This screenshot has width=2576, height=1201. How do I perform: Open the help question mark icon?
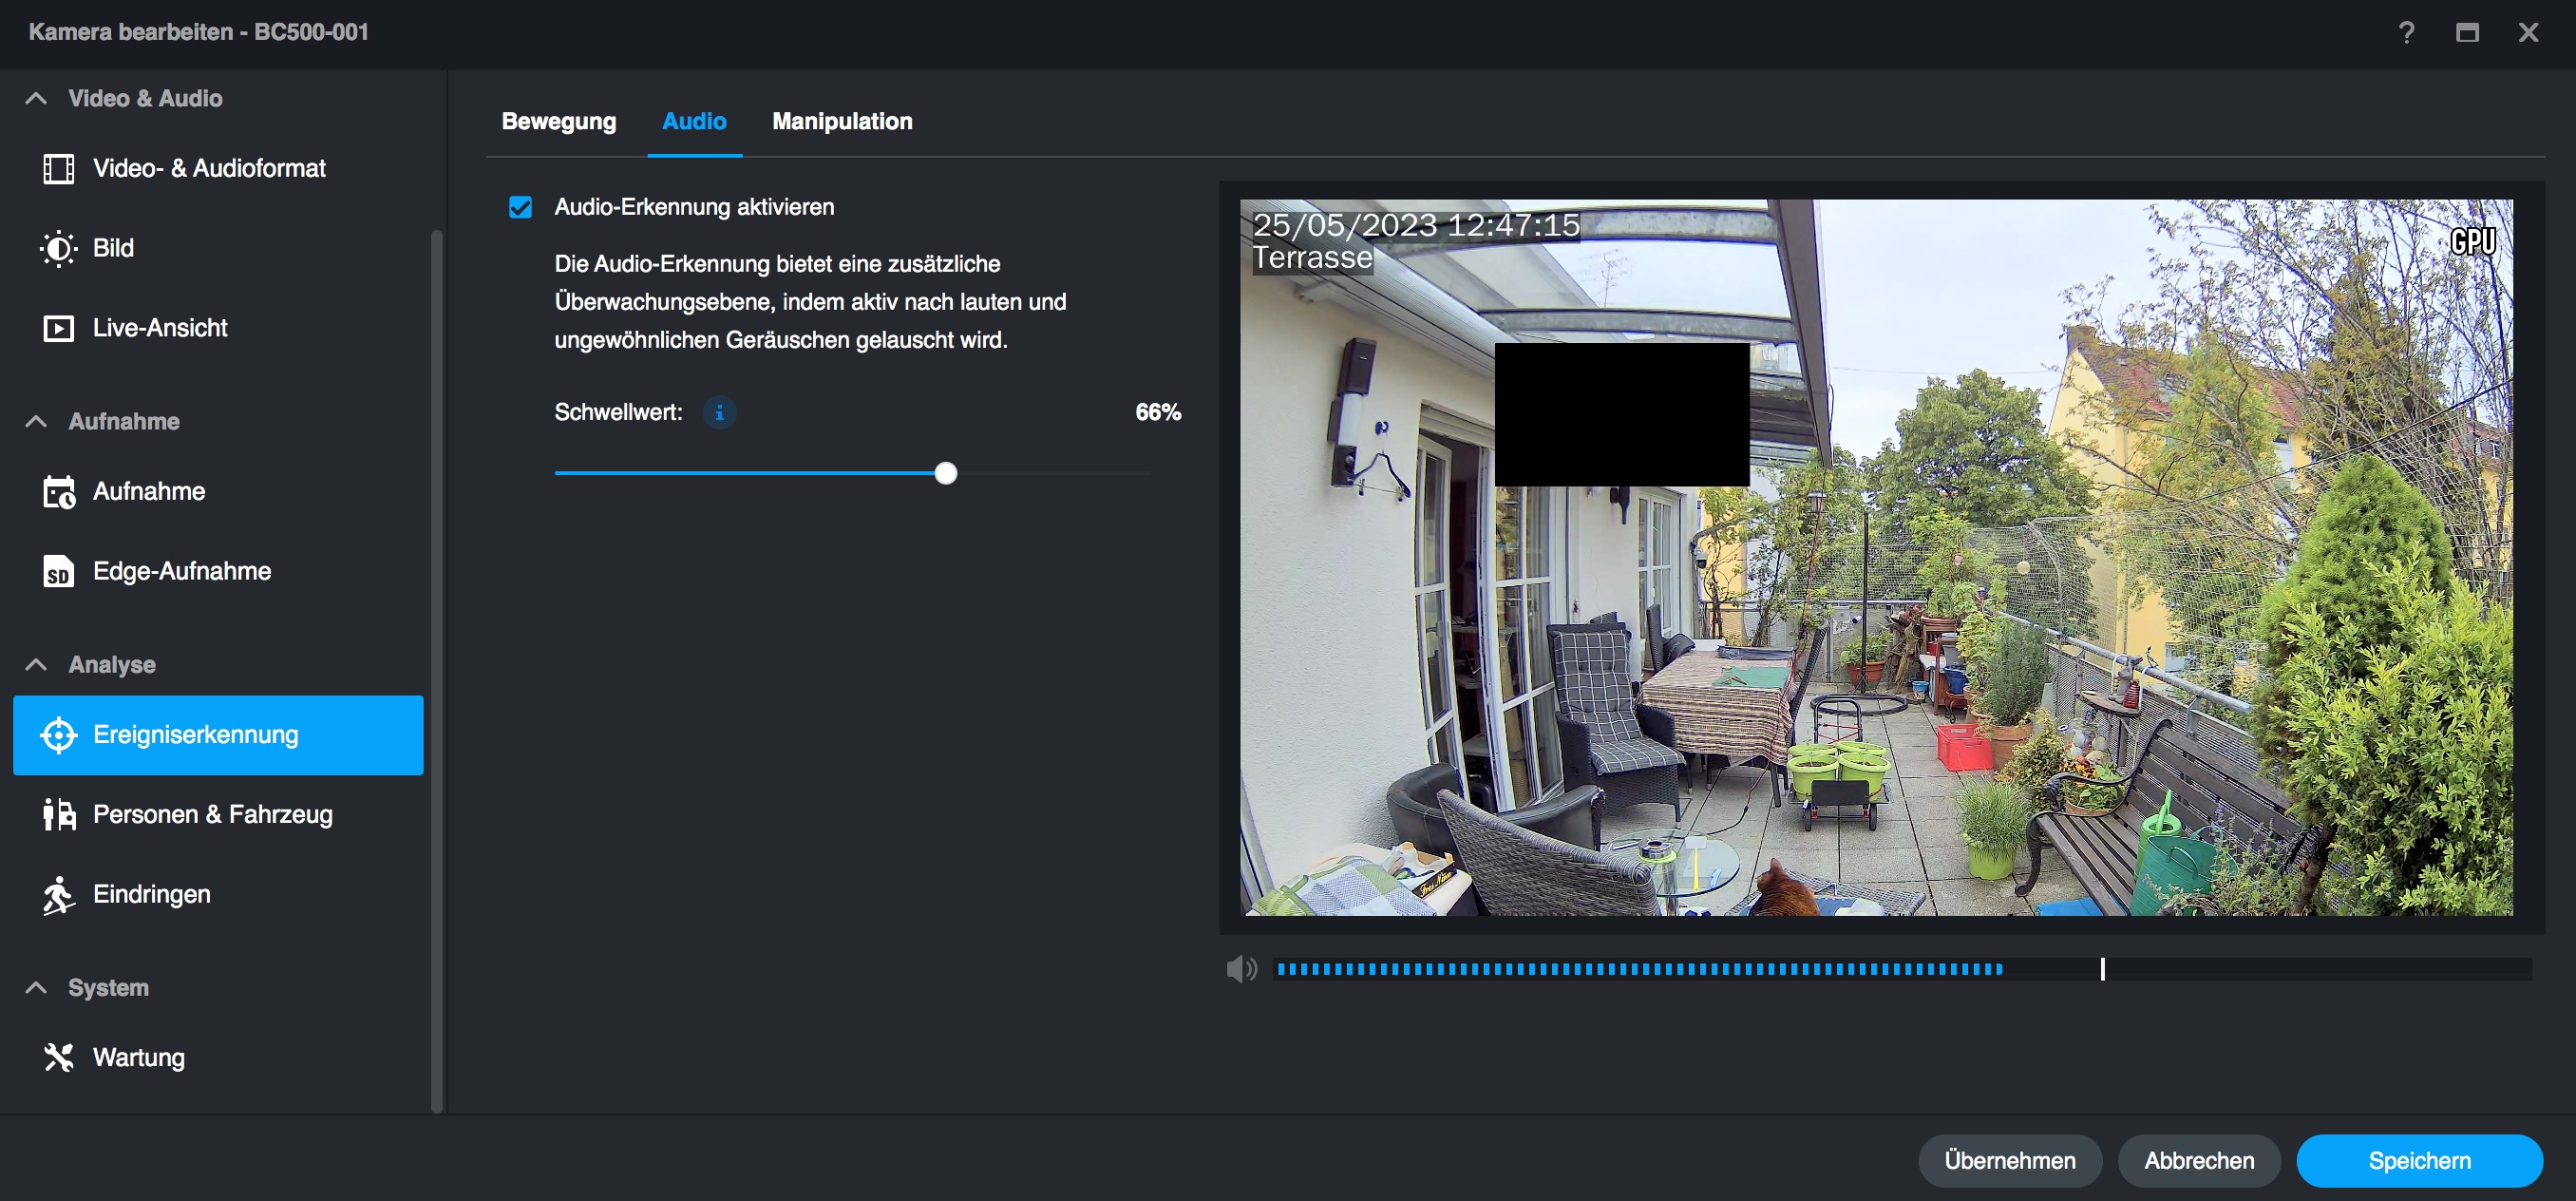tap(2406, 33)
